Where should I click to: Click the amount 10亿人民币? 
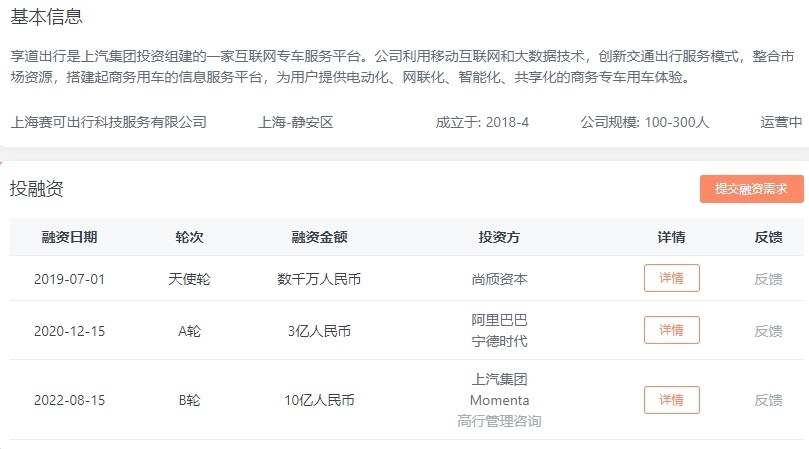pyautogui.click(x=319, y=400)
